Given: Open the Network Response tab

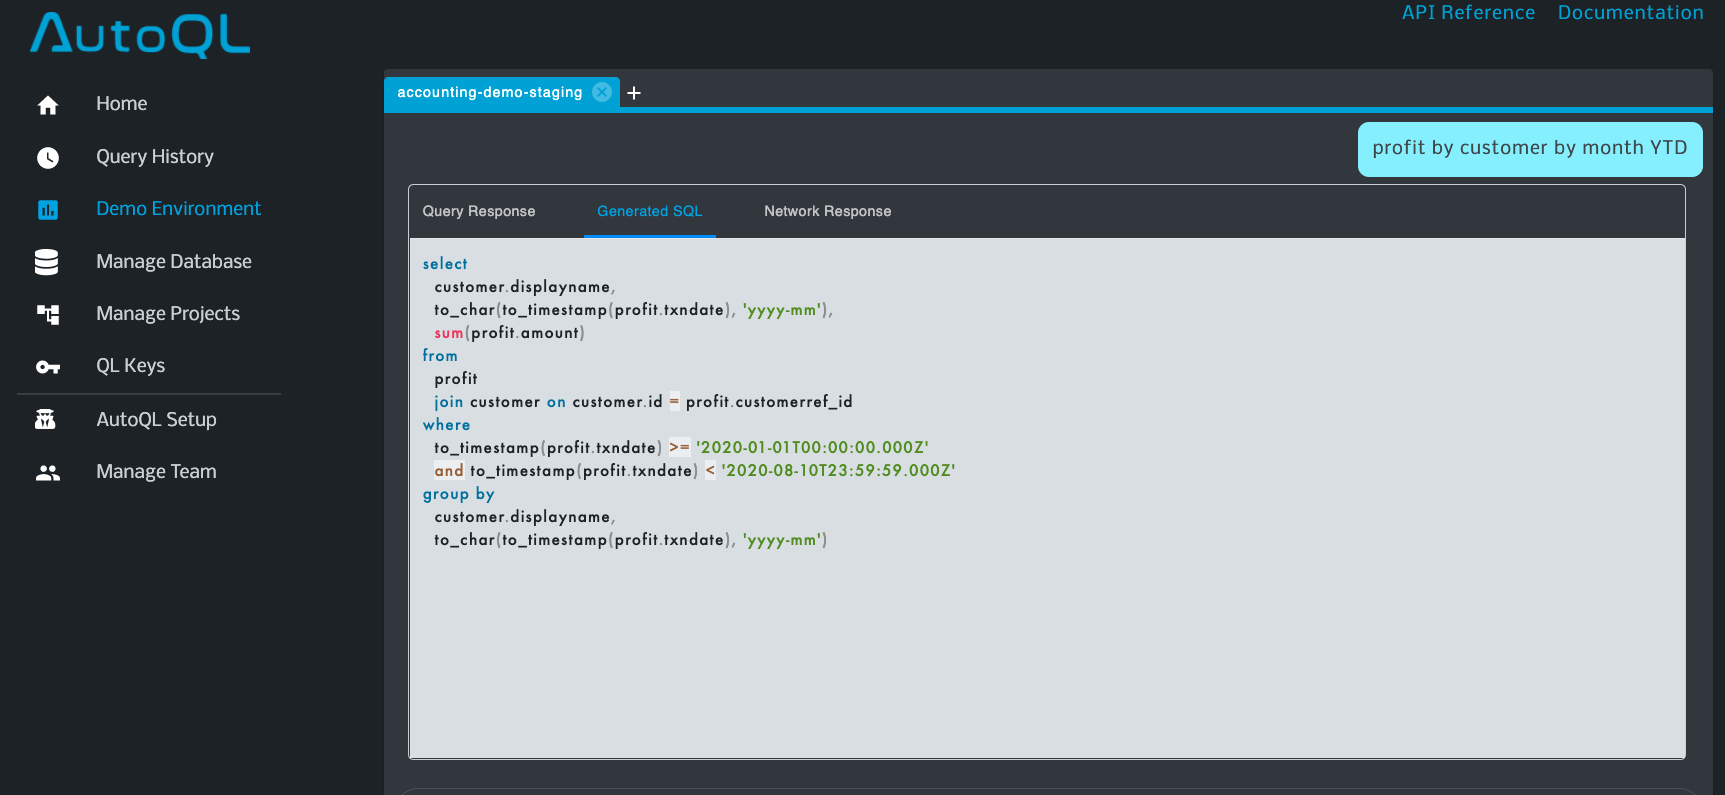Looking at the screenshot, I should click(827, 211).
